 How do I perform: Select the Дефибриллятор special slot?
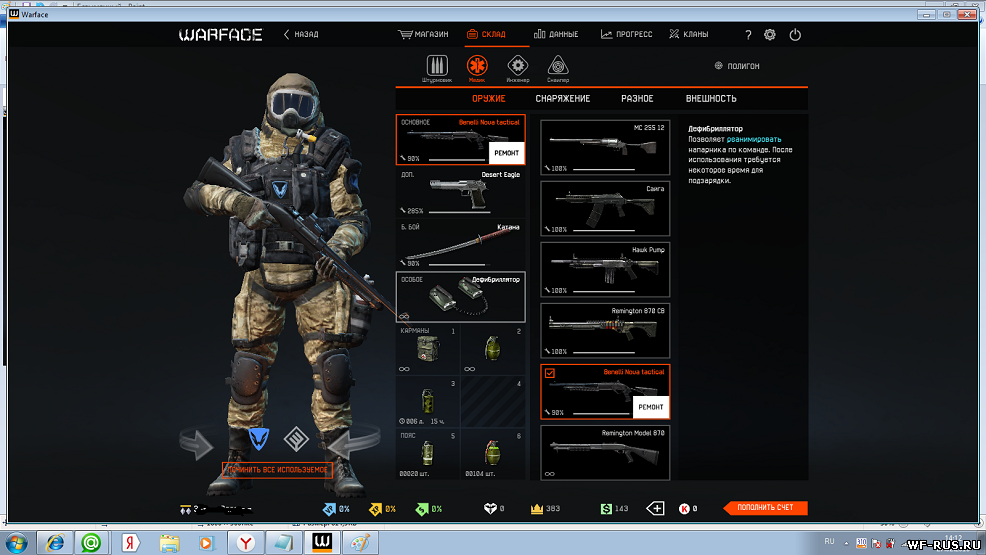coord(460,297)
